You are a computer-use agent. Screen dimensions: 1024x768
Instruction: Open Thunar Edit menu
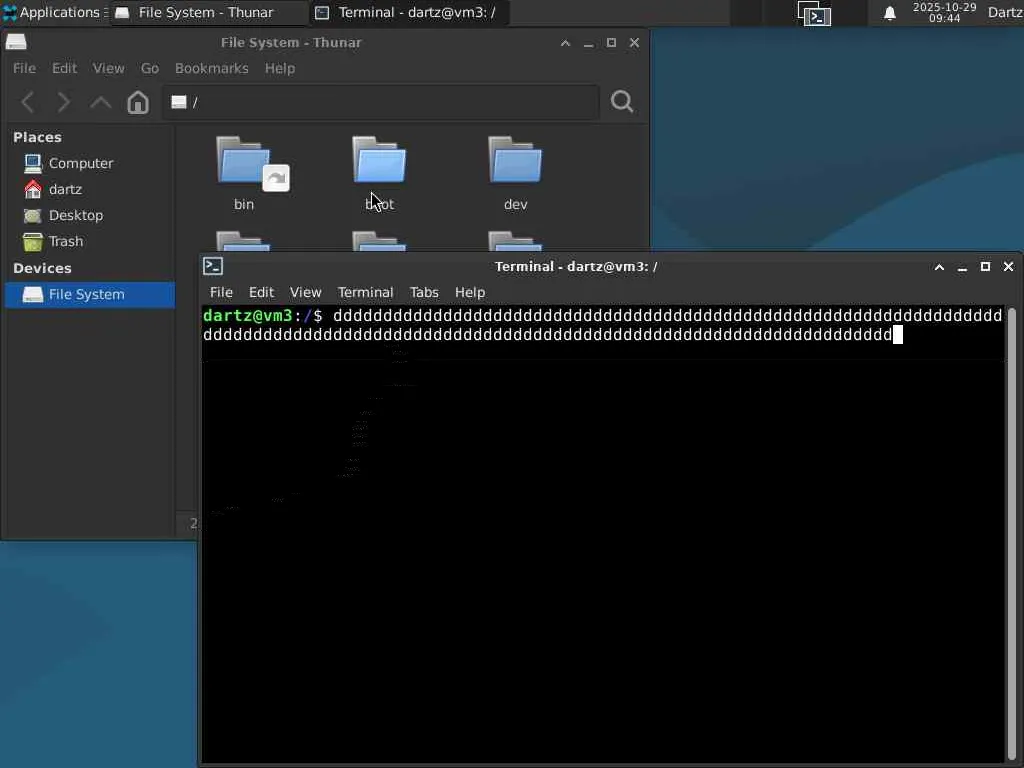64,68
